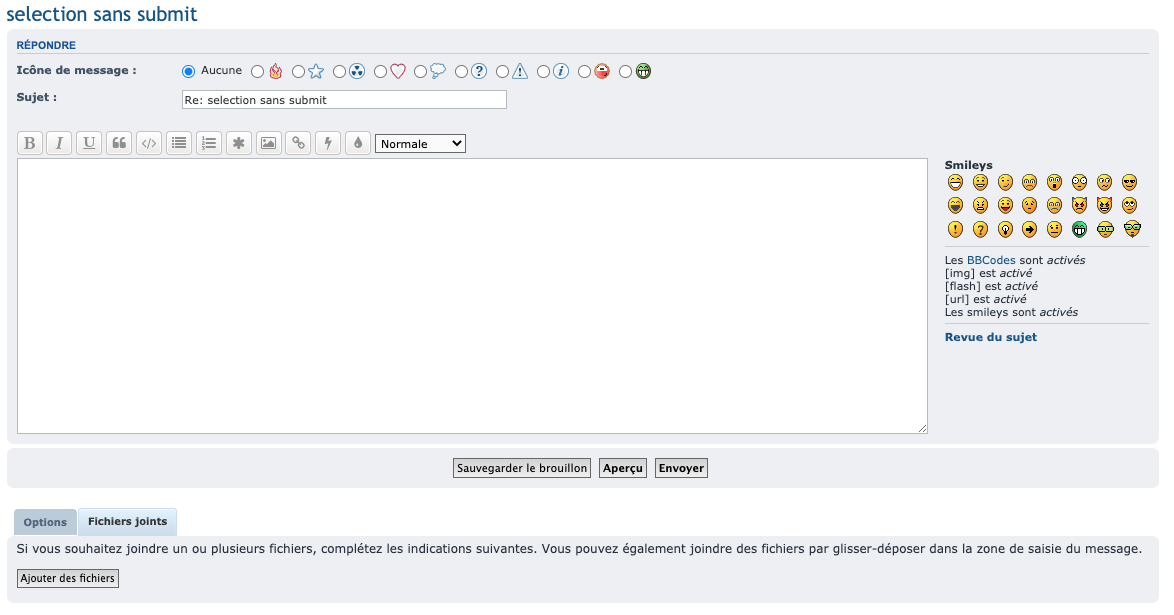Insert an image with the picture icon

point(268,143)
